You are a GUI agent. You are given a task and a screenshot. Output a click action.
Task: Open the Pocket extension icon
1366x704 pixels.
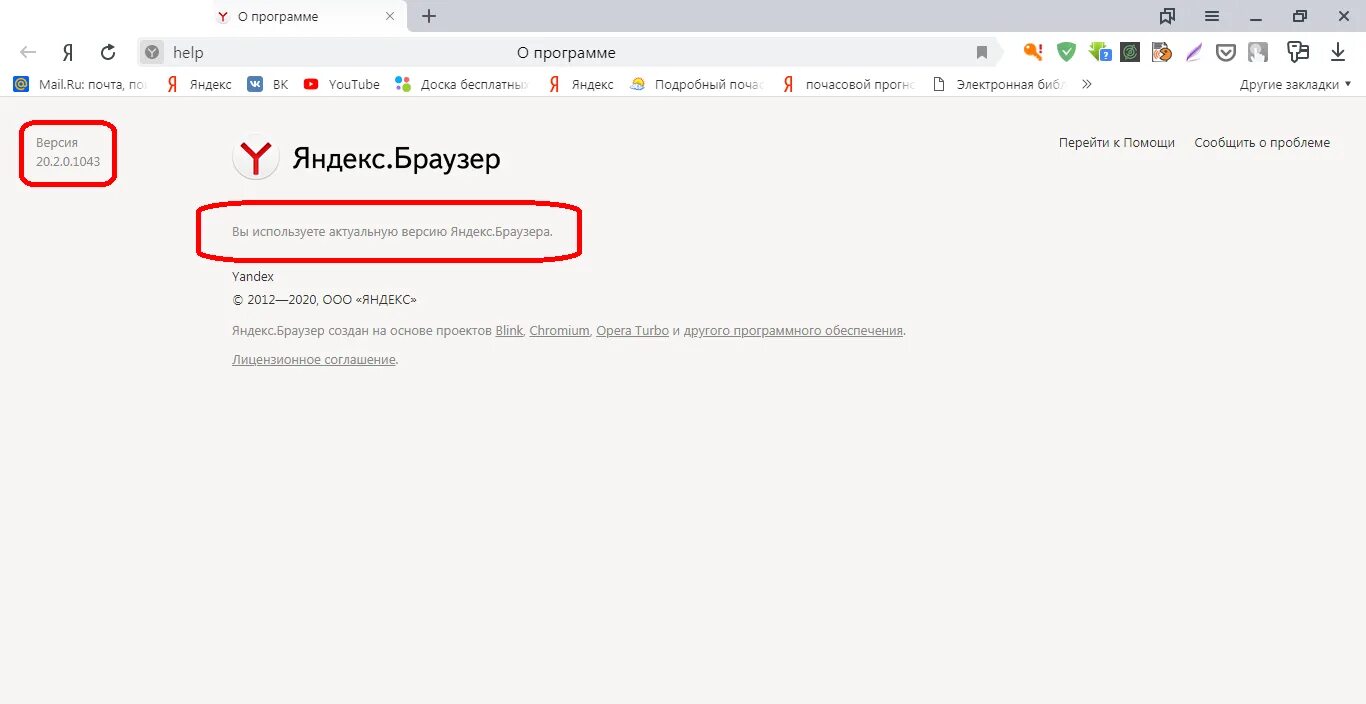[x=1226, y=53]
